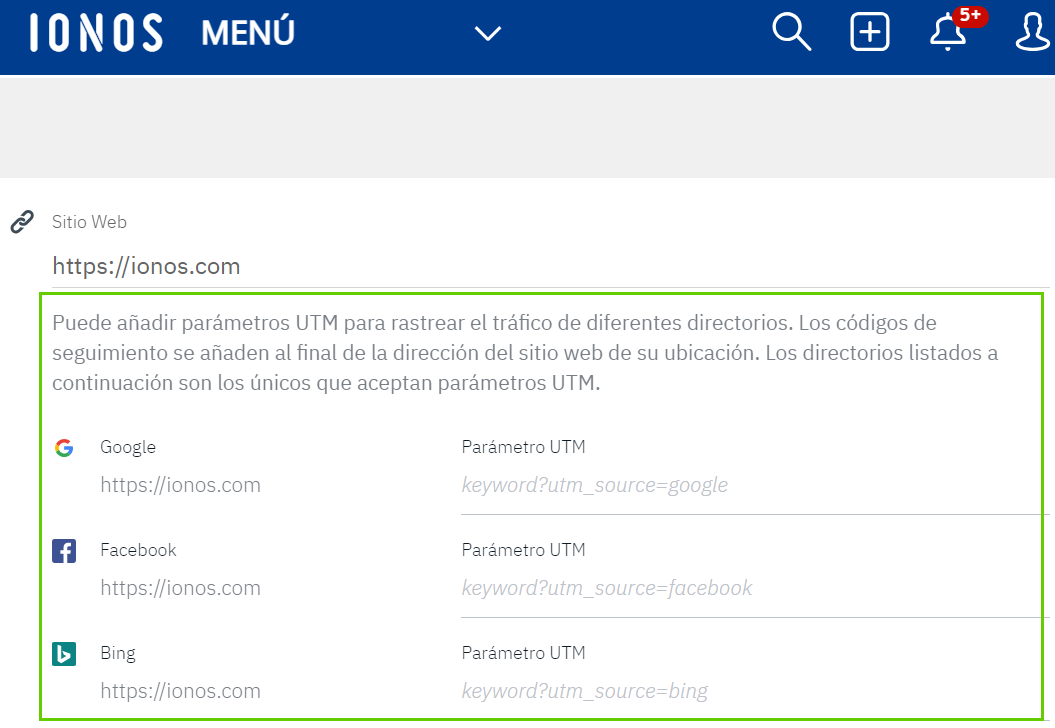Image resolution: width=1055 pixels, height=728 pixels.
Task: Click the URL under Facebook
Action: coord(180,588)
